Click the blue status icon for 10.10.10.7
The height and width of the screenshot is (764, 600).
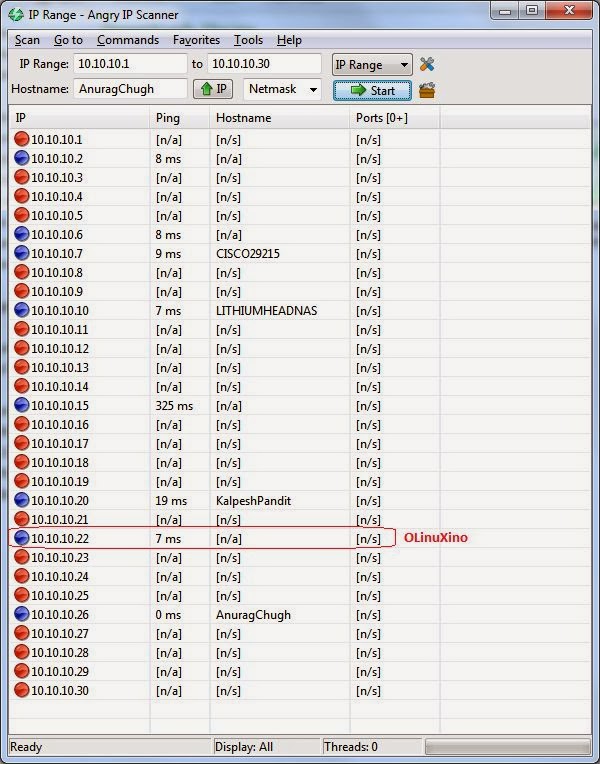21,253
